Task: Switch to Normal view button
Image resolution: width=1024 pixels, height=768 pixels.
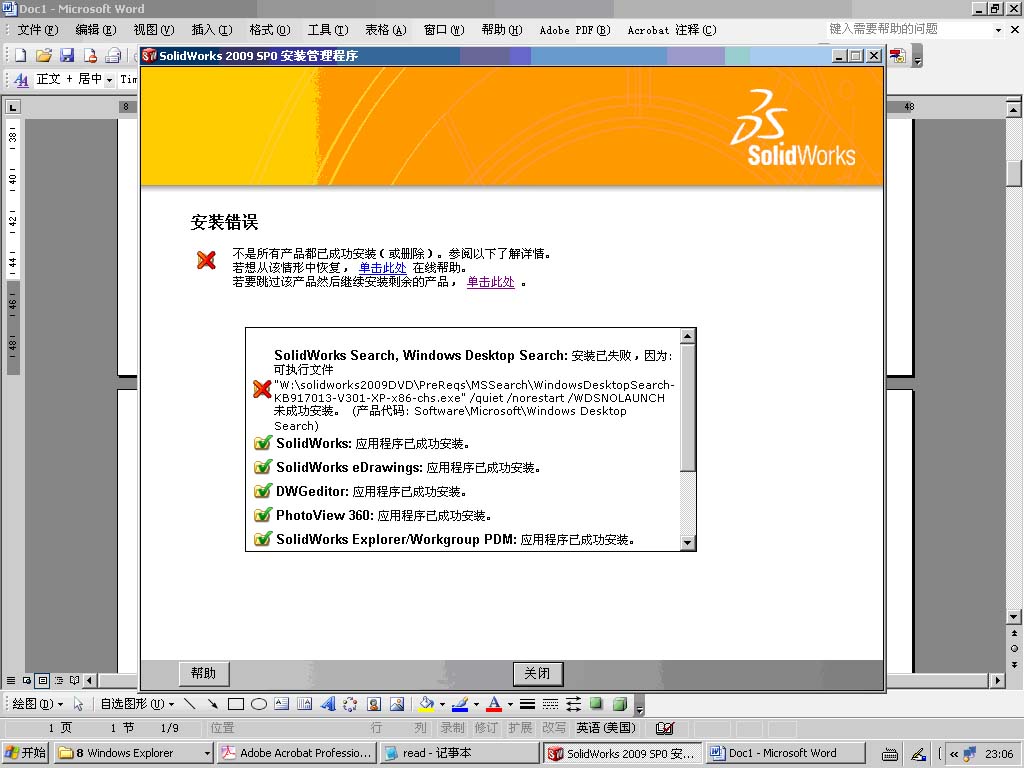Action: (11, 680)
